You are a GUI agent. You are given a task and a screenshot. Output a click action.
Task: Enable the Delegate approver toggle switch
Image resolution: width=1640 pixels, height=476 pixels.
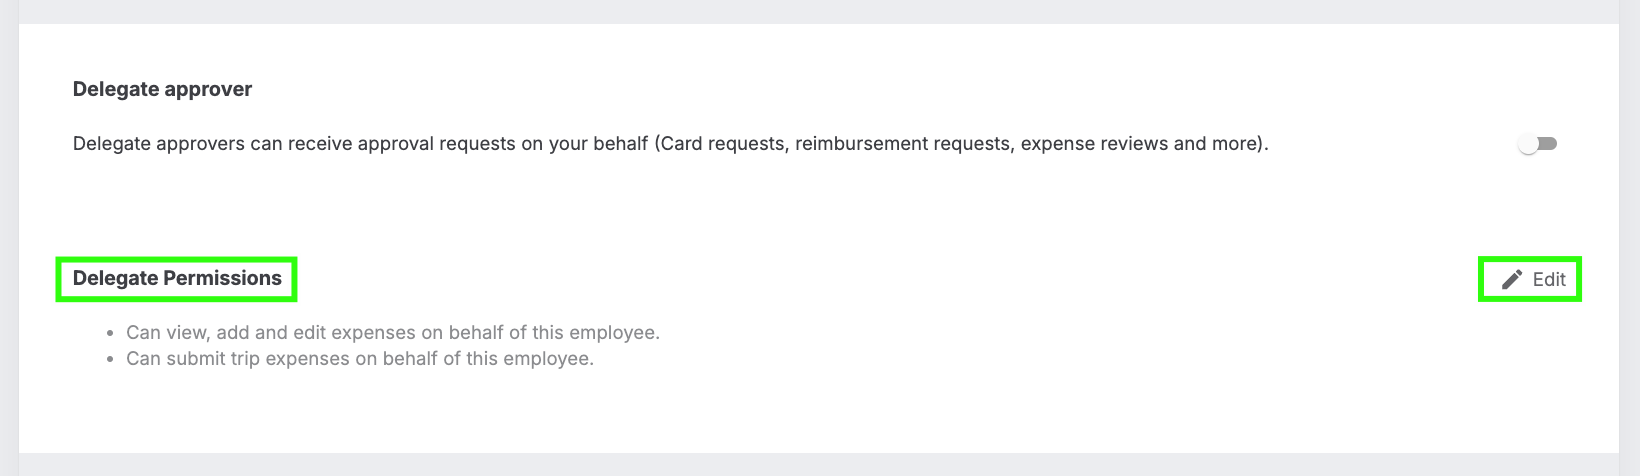pyautogui.click(x=1538, y=144)
